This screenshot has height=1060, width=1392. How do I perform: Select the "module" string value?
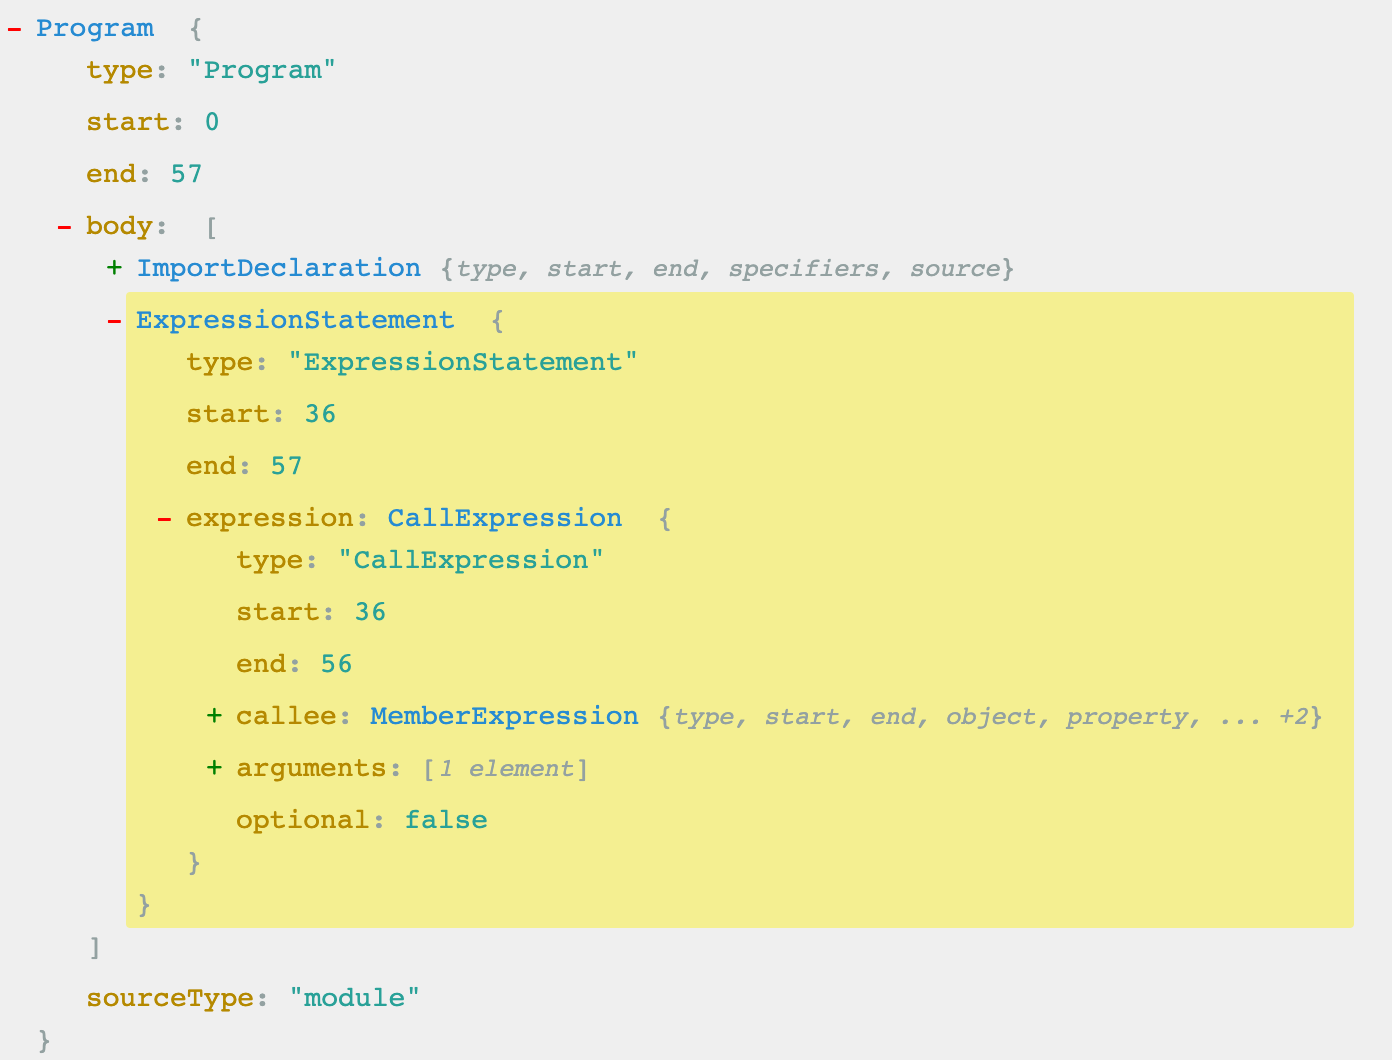point(354,998)
